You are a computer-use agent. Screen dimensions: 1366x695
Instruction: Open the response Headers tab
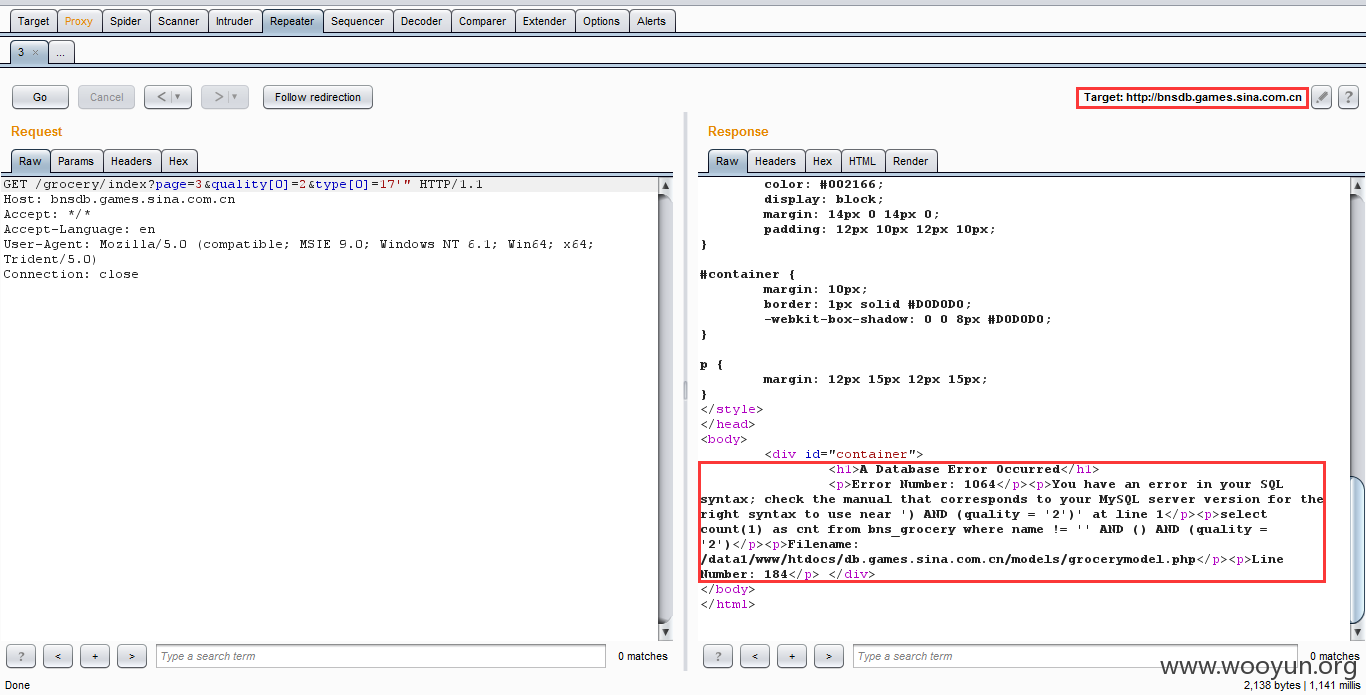(775, 161)
